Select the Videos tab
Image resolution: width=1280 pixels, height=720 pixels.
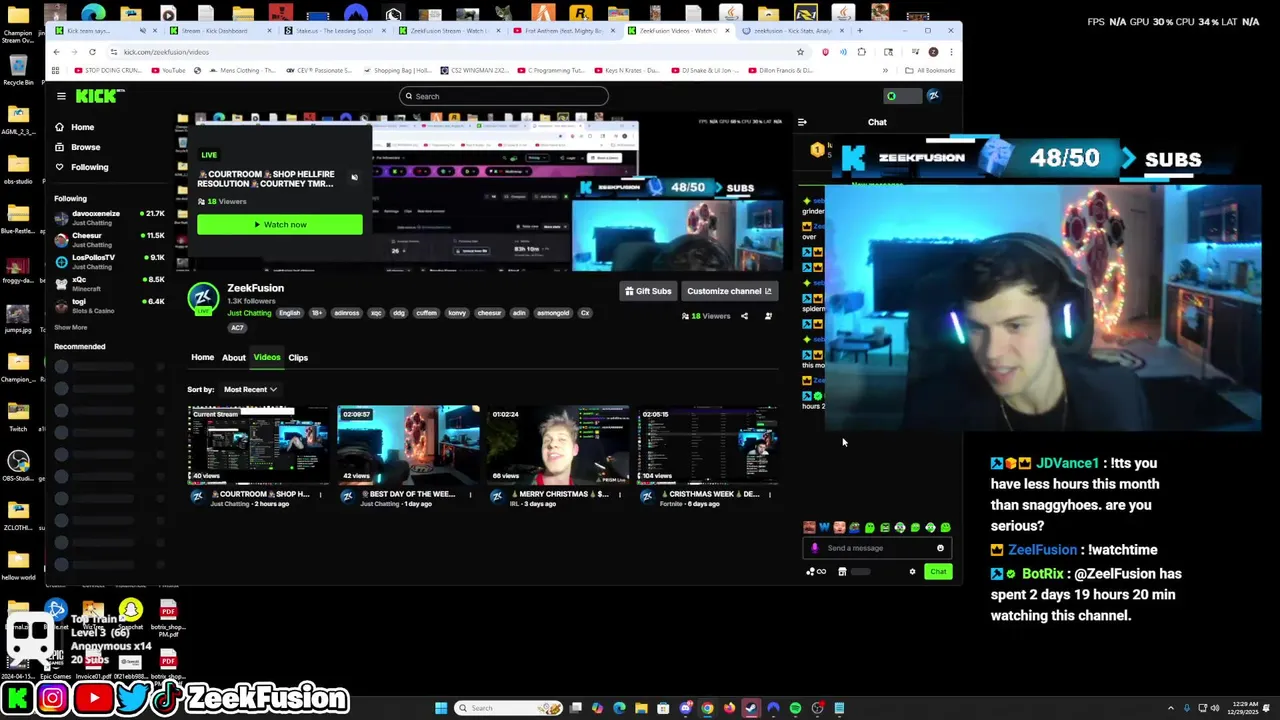pyautogui.click(x=266, y=357)
